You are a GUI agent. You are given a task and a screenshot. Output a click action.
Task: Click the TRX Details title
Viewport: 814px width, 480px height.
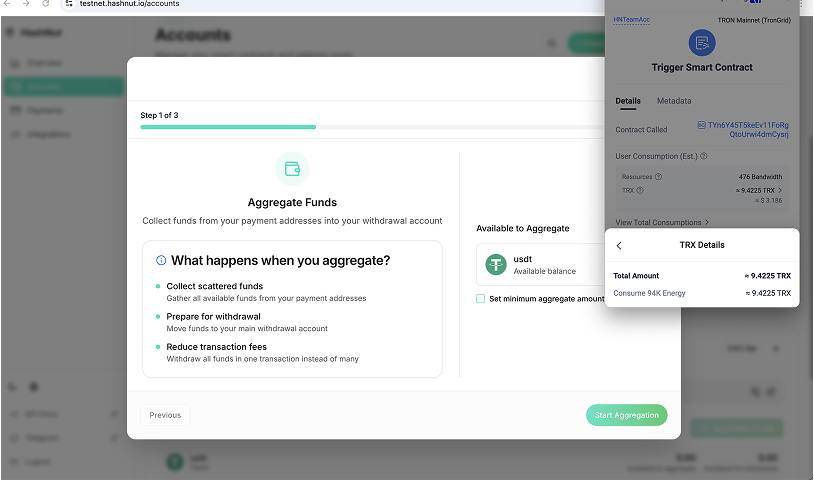702,245
